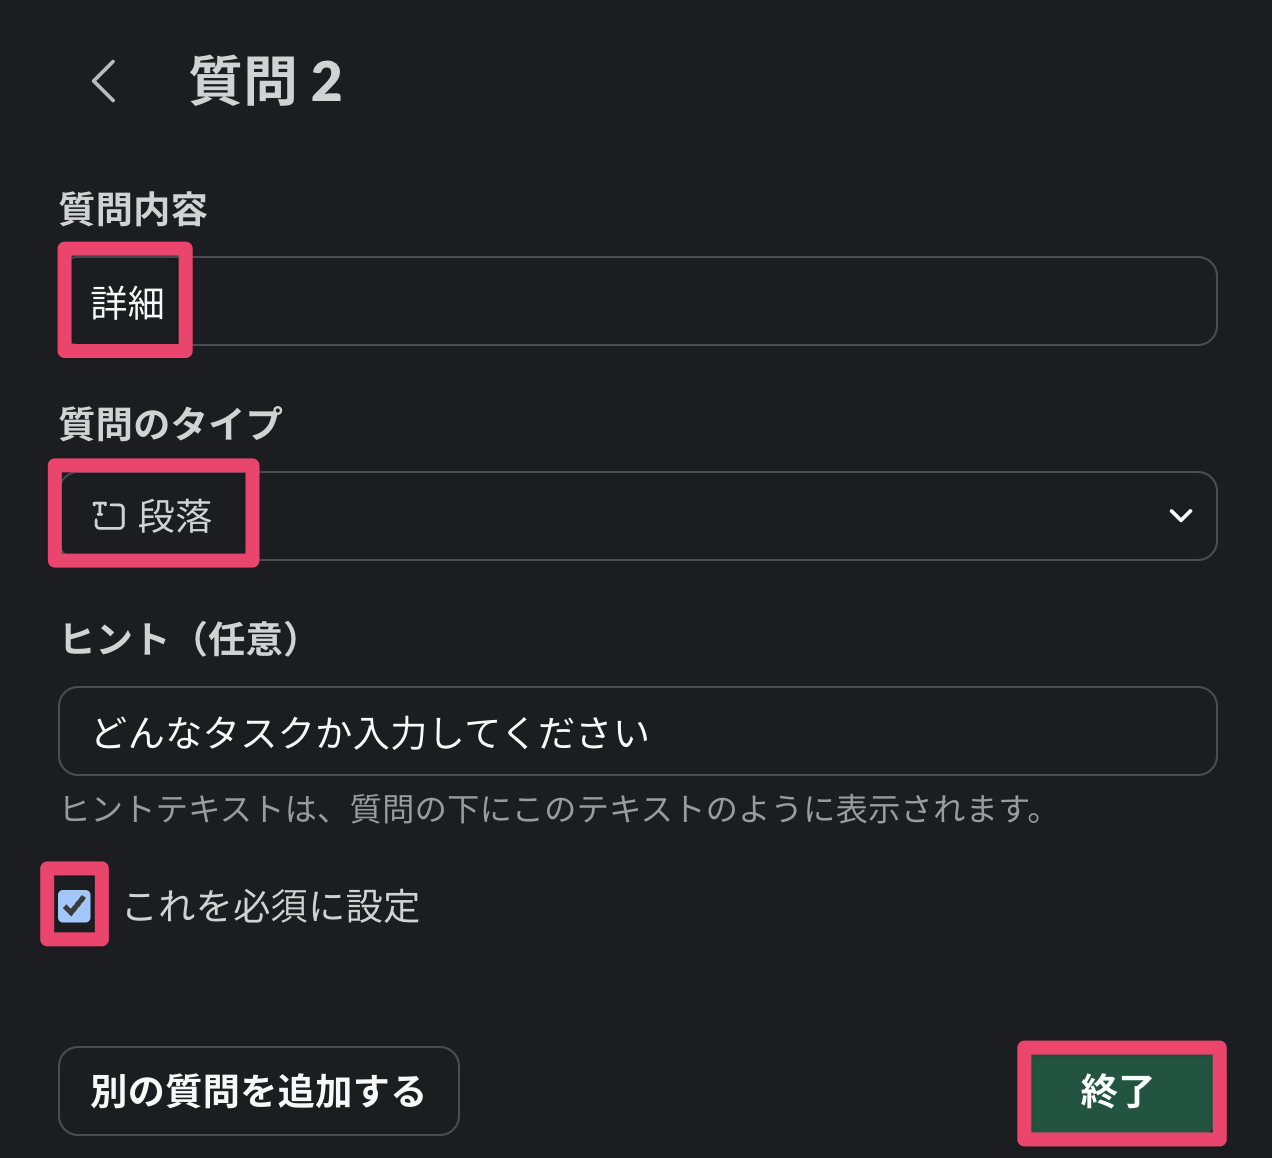
Task: Click the 質問内容 field label
Action: pos(133,210)
